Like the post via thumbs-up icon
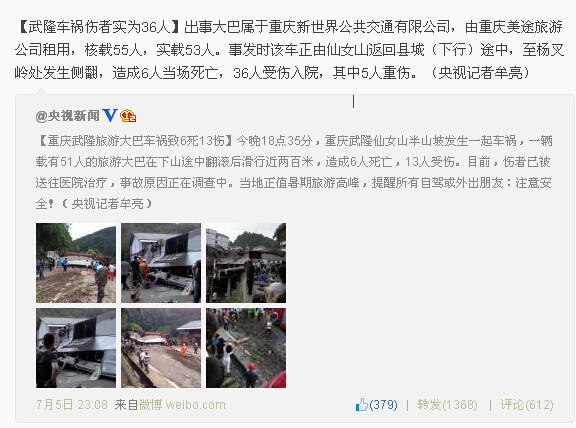Image resolution: width=576 pixels, height=428 pixels. pyautogui.click(x=361, y=405)
